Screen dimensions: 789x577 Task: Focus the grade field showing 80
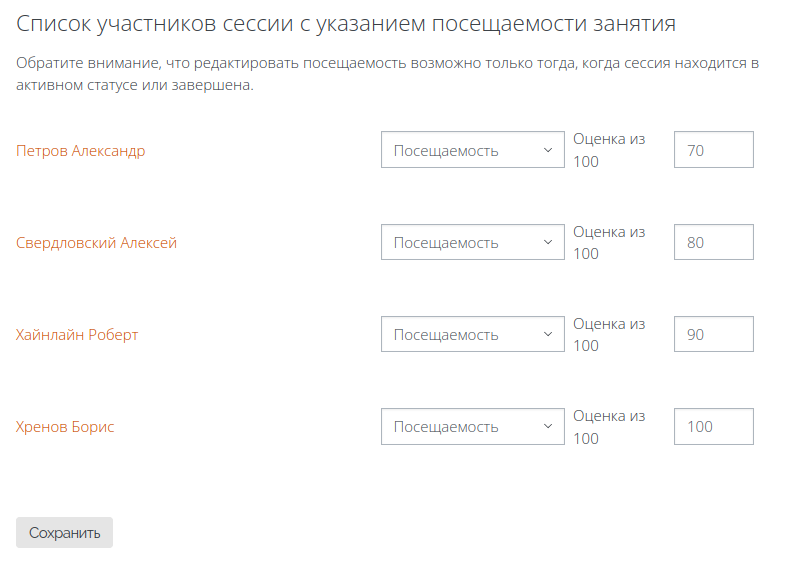click(x=714, y=242)
